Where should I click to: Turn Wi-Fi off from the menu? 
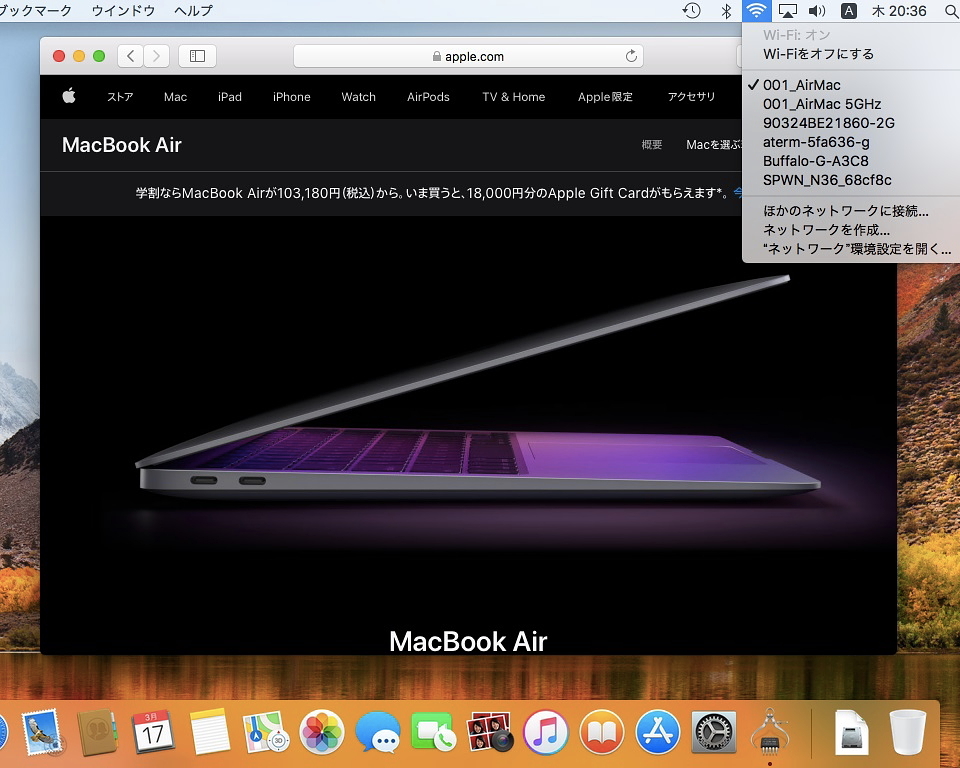click(x=851, y=54)
